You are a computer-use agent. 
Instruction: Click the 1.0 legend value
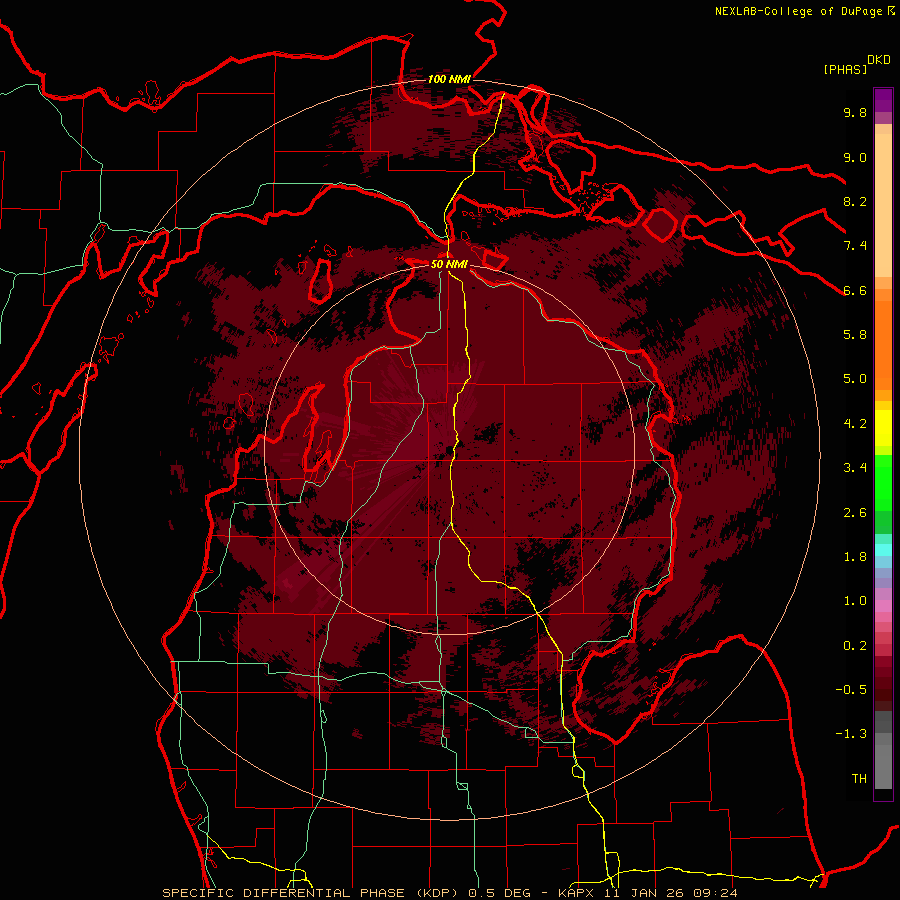click(x=855, y=601)
